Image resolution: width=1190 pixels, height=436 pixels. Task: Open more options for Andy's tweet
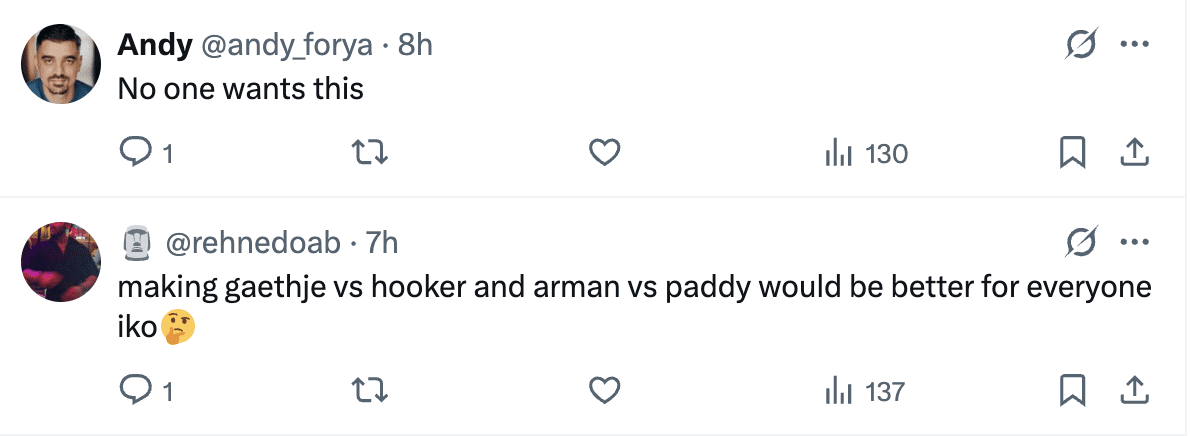tap(1133, 45)
